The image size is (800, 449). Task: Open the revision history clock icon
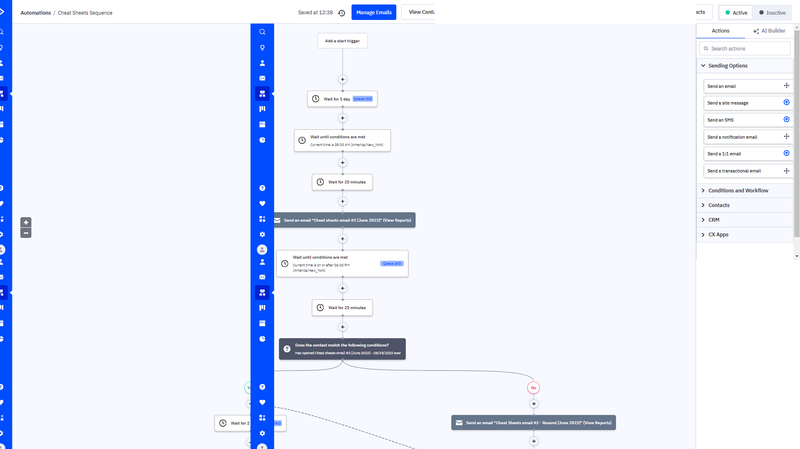pyautogui.click(x=341, y=13)
